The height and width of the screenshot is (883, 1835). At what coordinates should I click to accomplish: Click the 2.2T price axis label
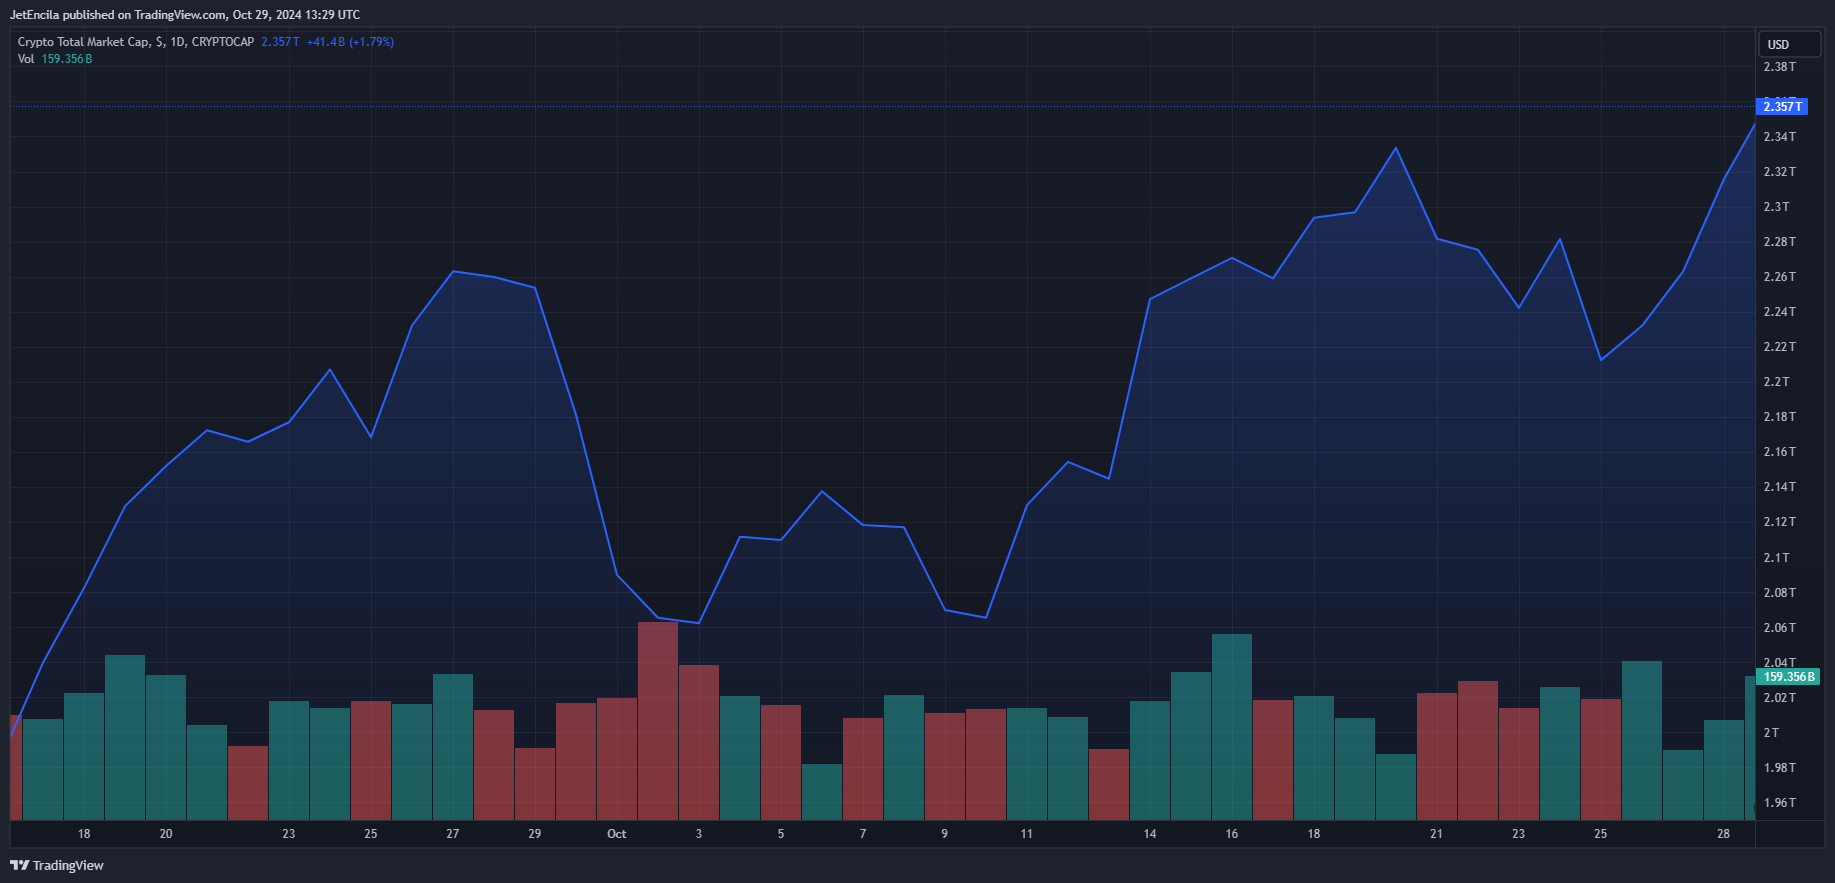pos(1776,382)
